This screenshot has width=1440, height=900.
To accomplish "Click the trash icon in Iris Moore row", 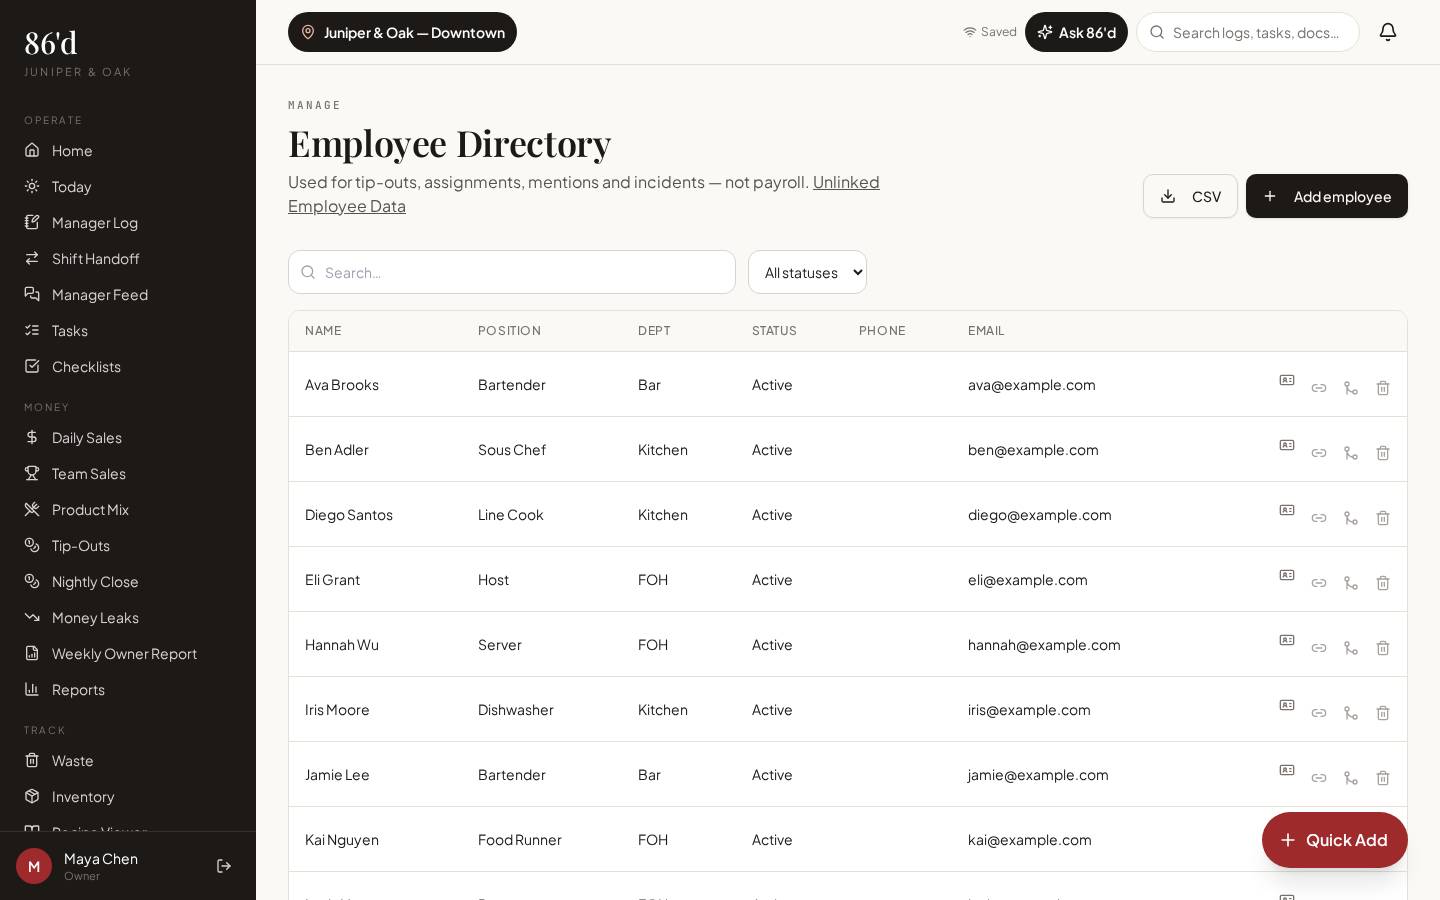I will [1383, 713].
